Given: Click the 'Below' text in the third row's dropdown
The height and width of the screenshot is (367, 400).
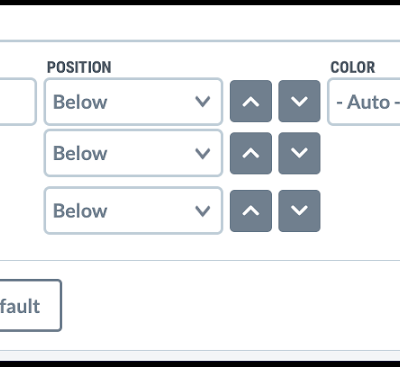Looking at the screenshot, I should coord(80,211).
